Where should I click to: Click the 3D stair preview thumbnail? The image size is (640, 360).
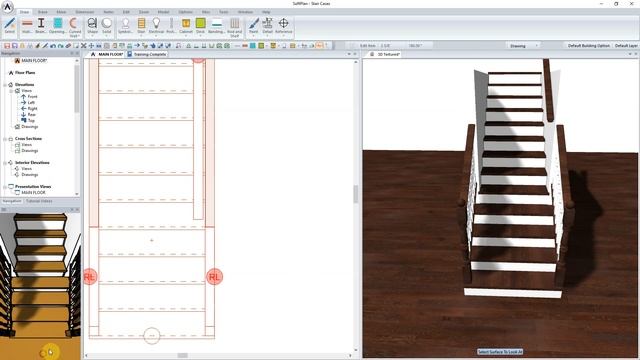(x=40, y=286)
